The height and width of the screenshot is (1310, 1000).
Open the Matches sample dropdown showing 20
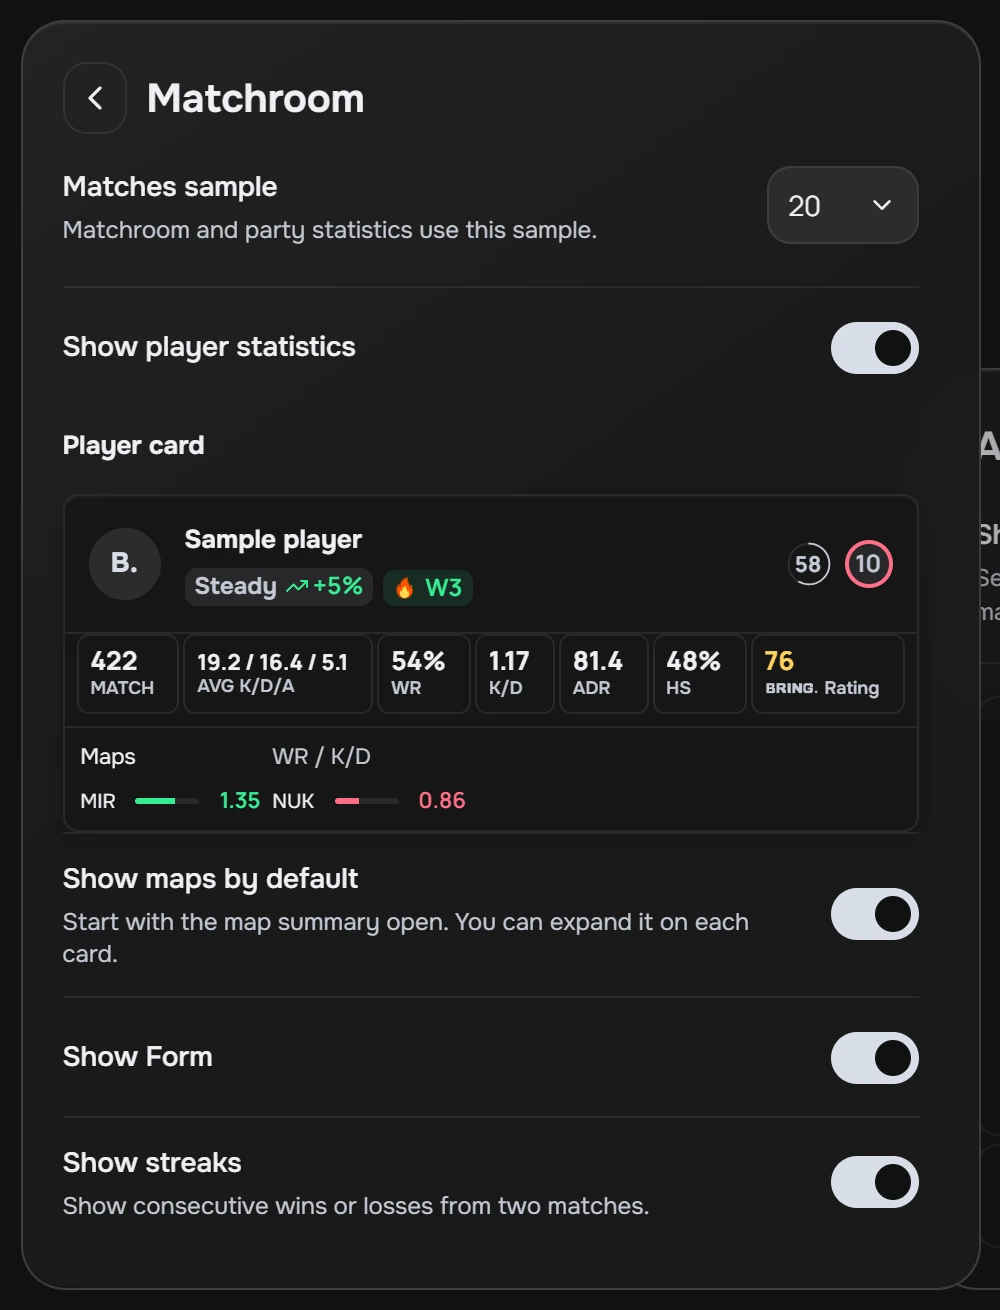842,205
